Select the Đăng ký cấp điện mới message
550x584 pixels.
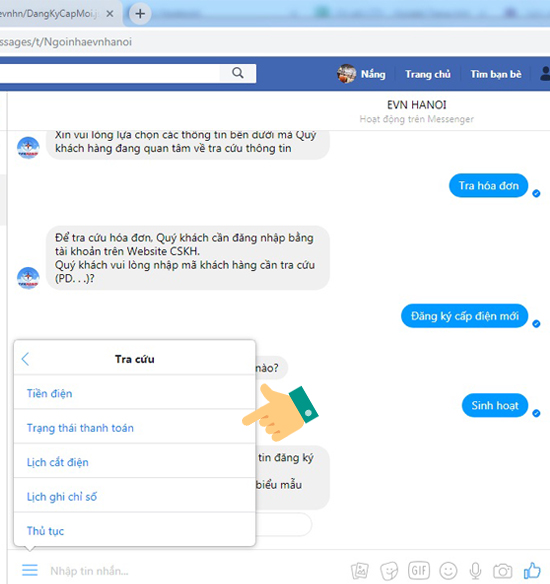(x=464, y=316)
